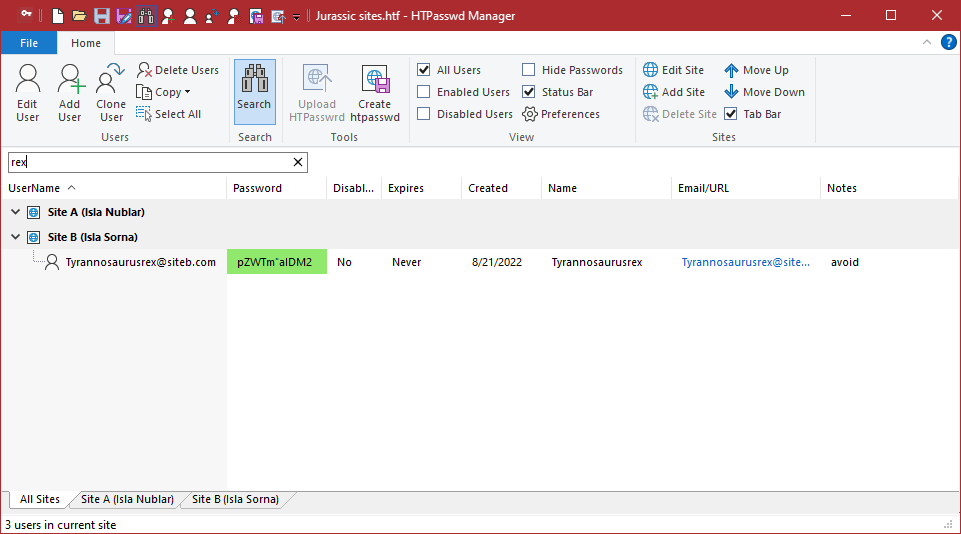Image resolution: width=961 pixels, height=534 pixels.
Task: Click Move Up arrow button
Action: [756, 70]
